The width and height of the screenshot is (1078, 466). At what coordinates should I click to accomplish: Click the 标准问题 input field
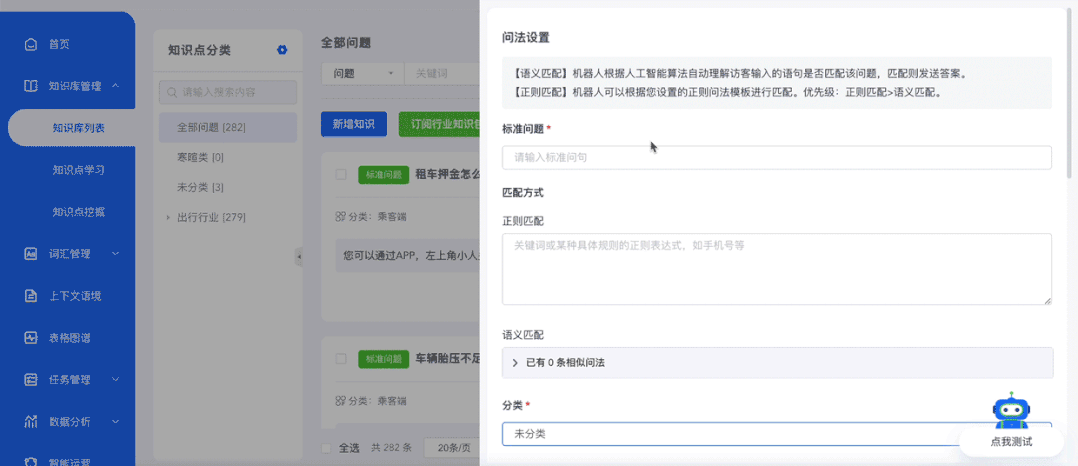click(x=777, y=157)
